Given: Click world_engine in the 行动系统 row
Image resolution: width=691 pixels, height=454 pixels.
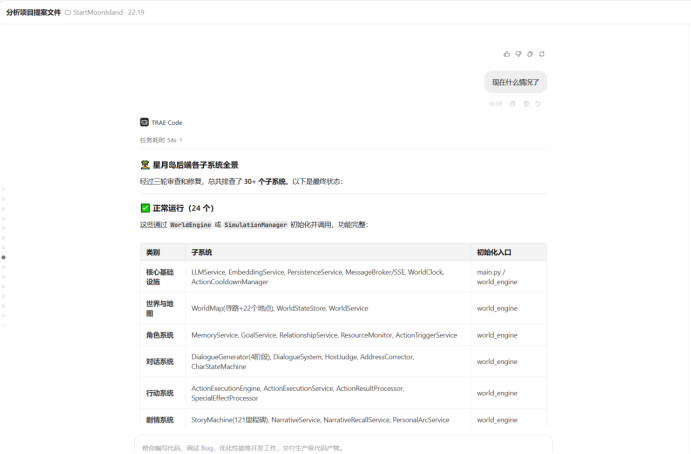Looking at the screenshot, I should point(497,393).
